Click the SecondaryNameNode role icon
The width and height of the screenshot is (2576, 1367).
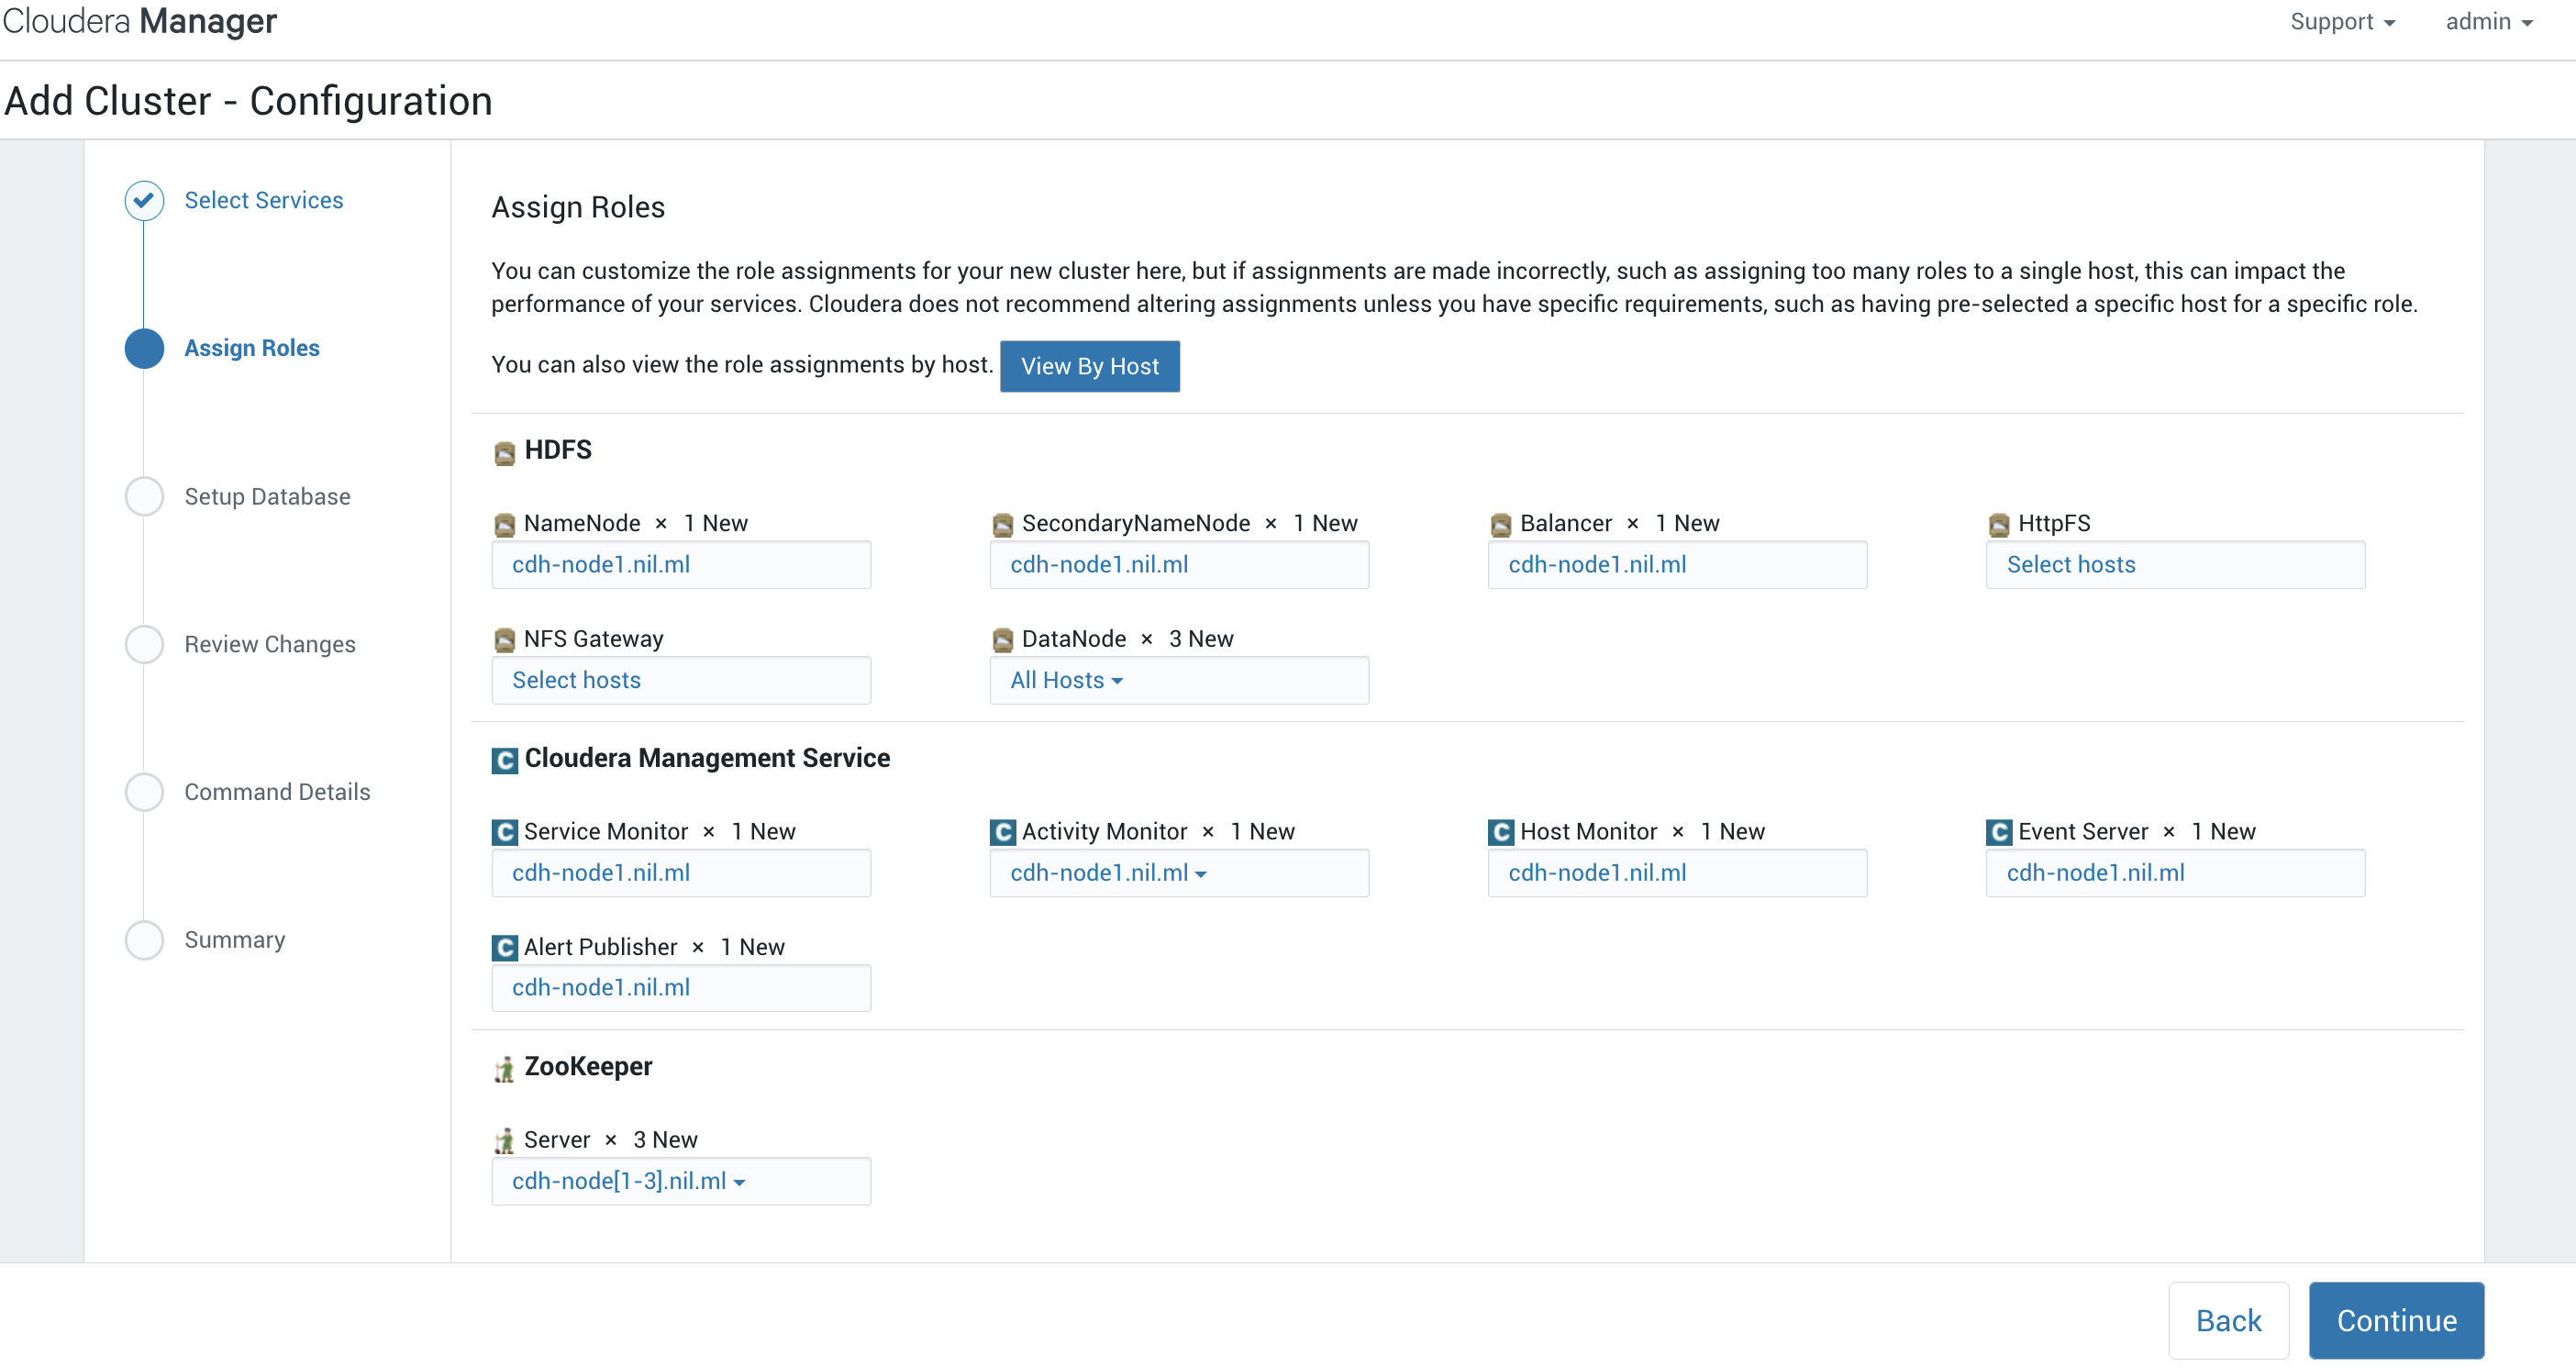[x=1002, y=524]
